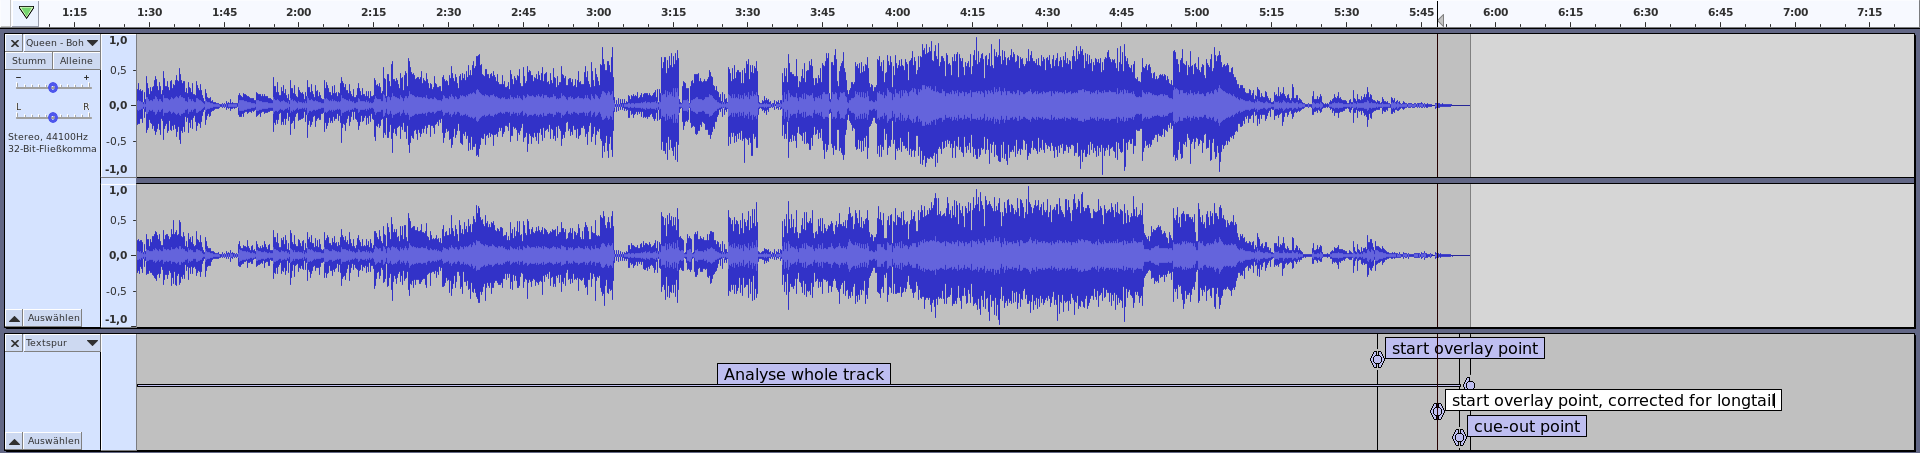The height and width of the screenshot is (453, 1920).
Task: Click the cue-out point label handle
Action: point(1459,437)
